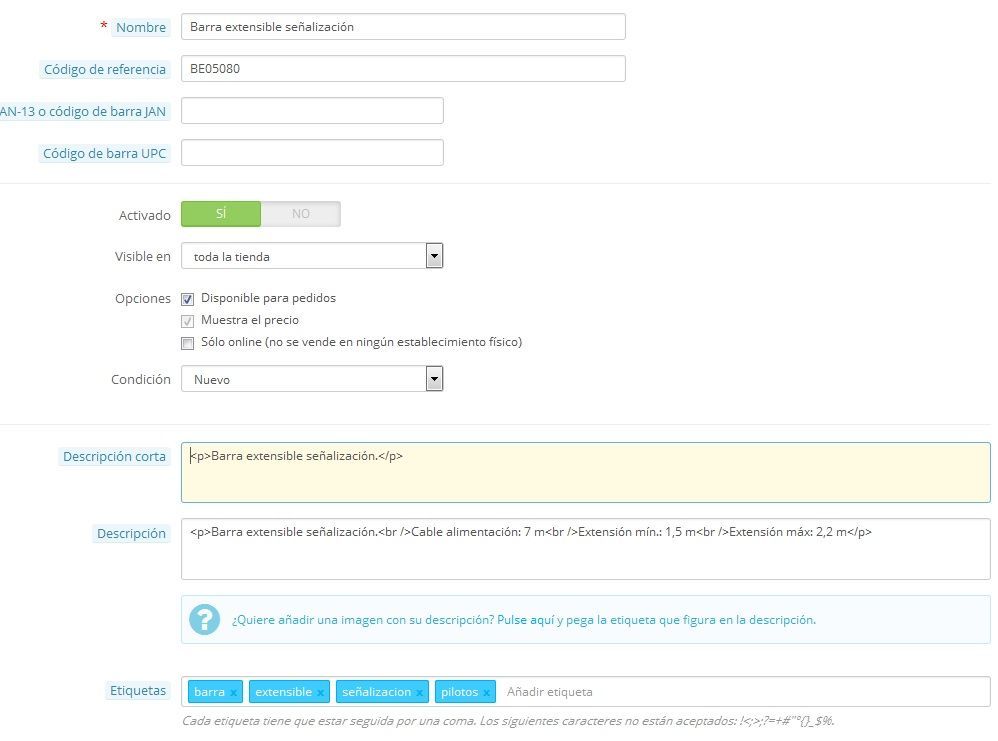
Task: Click the 'Condición' label
Action: (141, 379)
